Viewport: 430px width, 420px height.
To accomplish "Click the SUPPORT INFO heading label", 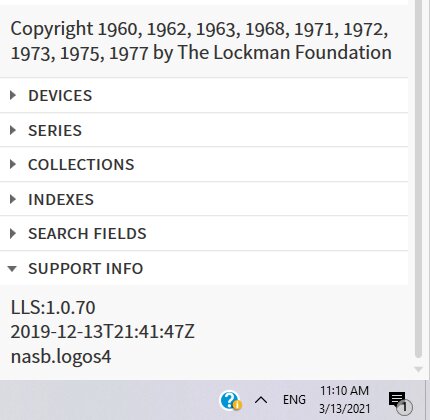I will coord(86,269).
